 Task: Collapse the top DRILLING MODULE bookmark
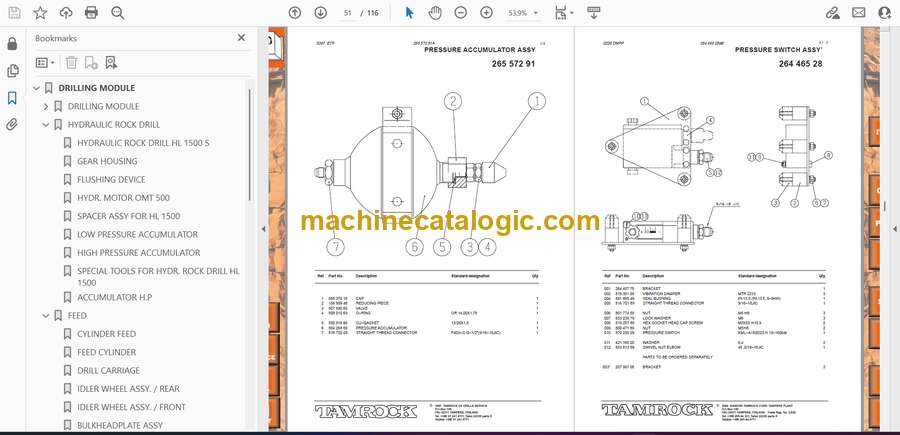pyautogui.click(x=37, y=88)
